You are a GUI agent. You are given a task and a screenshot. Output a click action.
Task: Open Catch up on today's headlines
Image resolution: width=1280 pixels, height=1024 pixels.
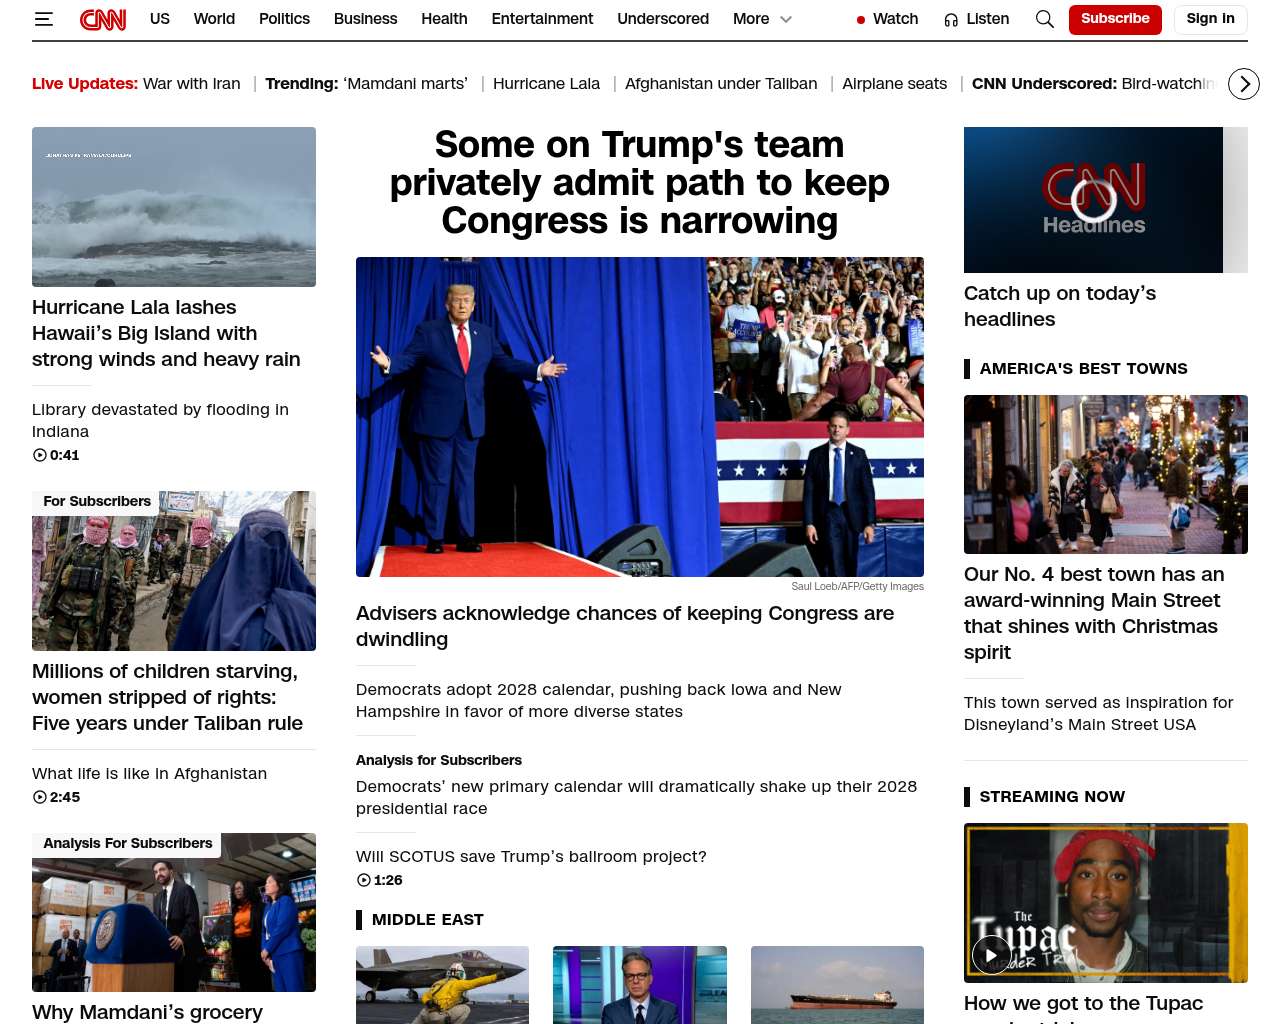[1060, 306]
